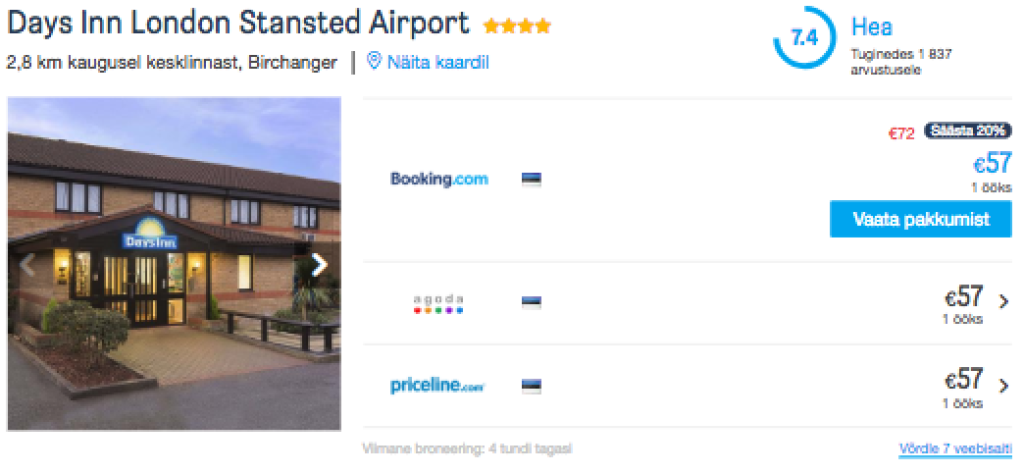1024x473 pixels.
Task: Click the Booking.com logo
Action: click(x=439, y=180)
